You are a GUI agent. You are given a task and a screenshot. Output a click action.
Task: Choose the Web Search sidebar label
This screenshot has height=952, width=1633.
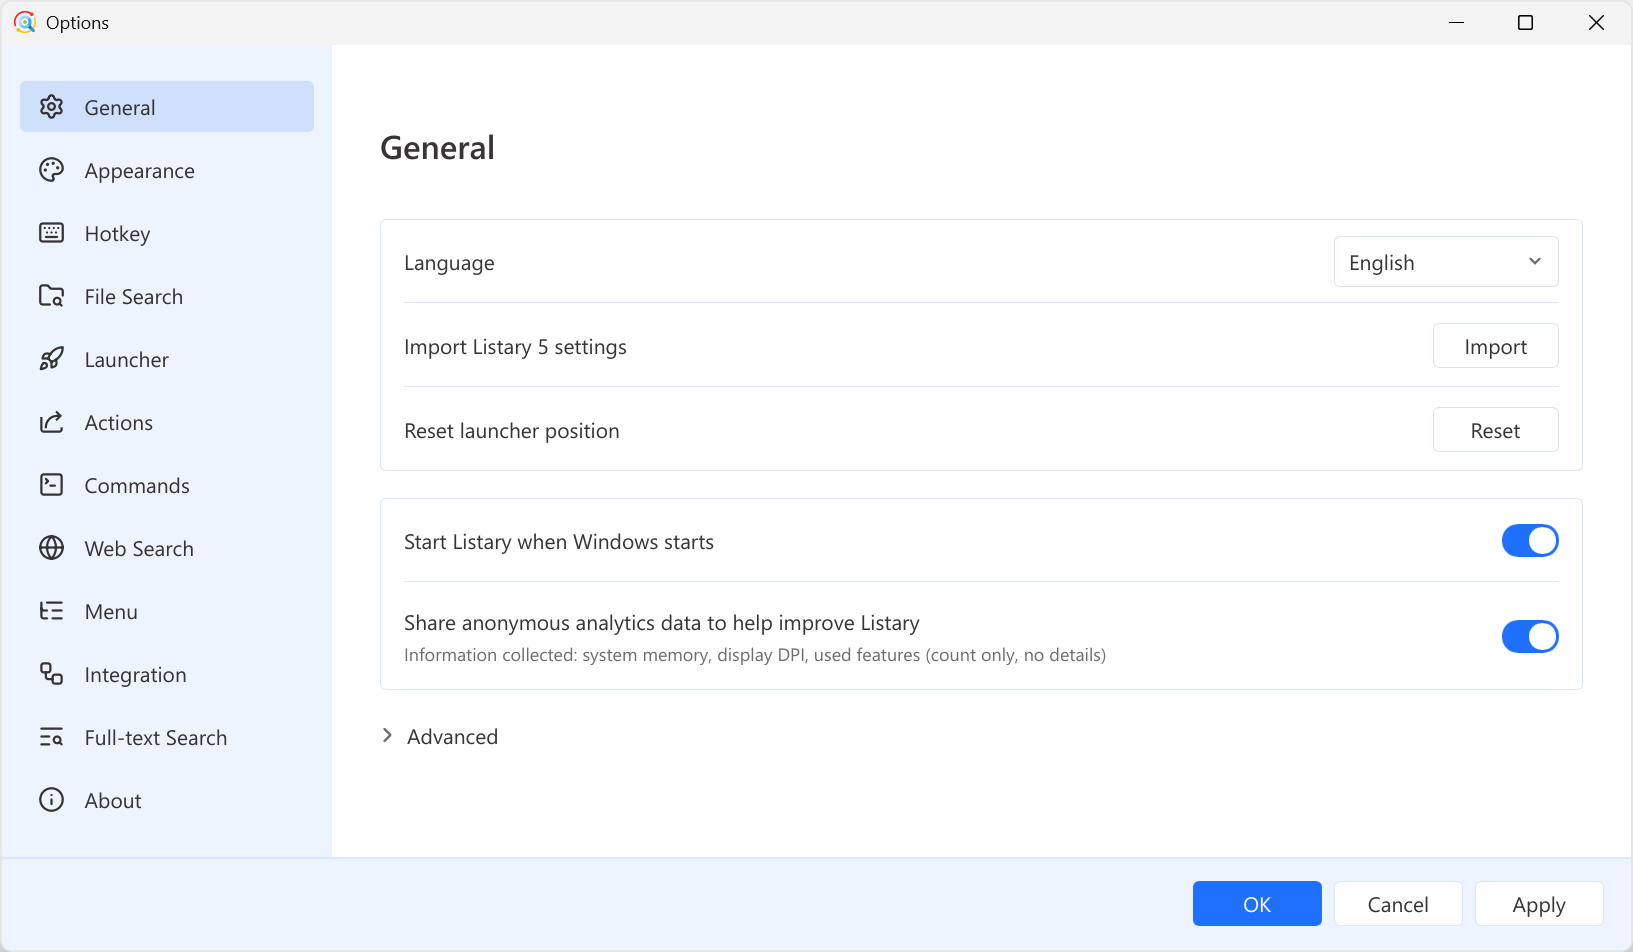139,548
